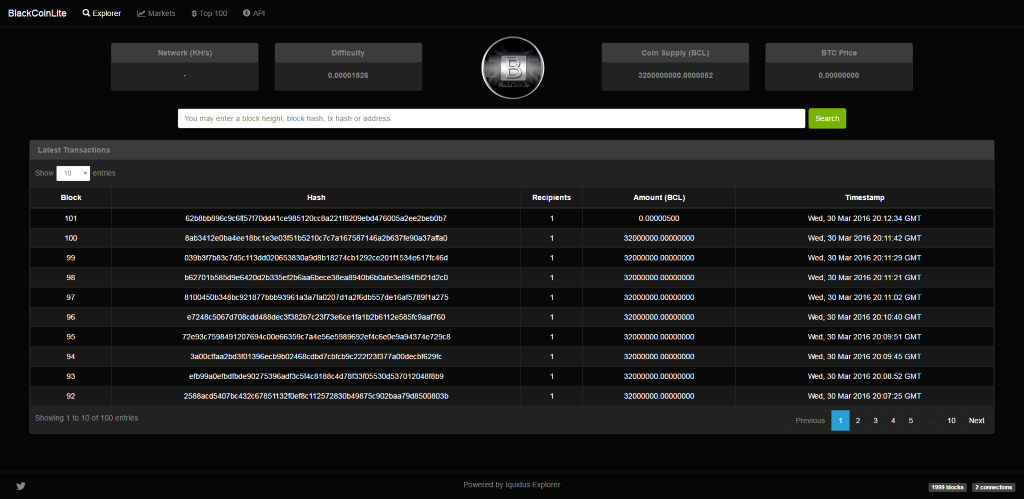This screenshot has height=499, width=1024.
Task: Select pagination page 1
Action: (x=840, y=421)
